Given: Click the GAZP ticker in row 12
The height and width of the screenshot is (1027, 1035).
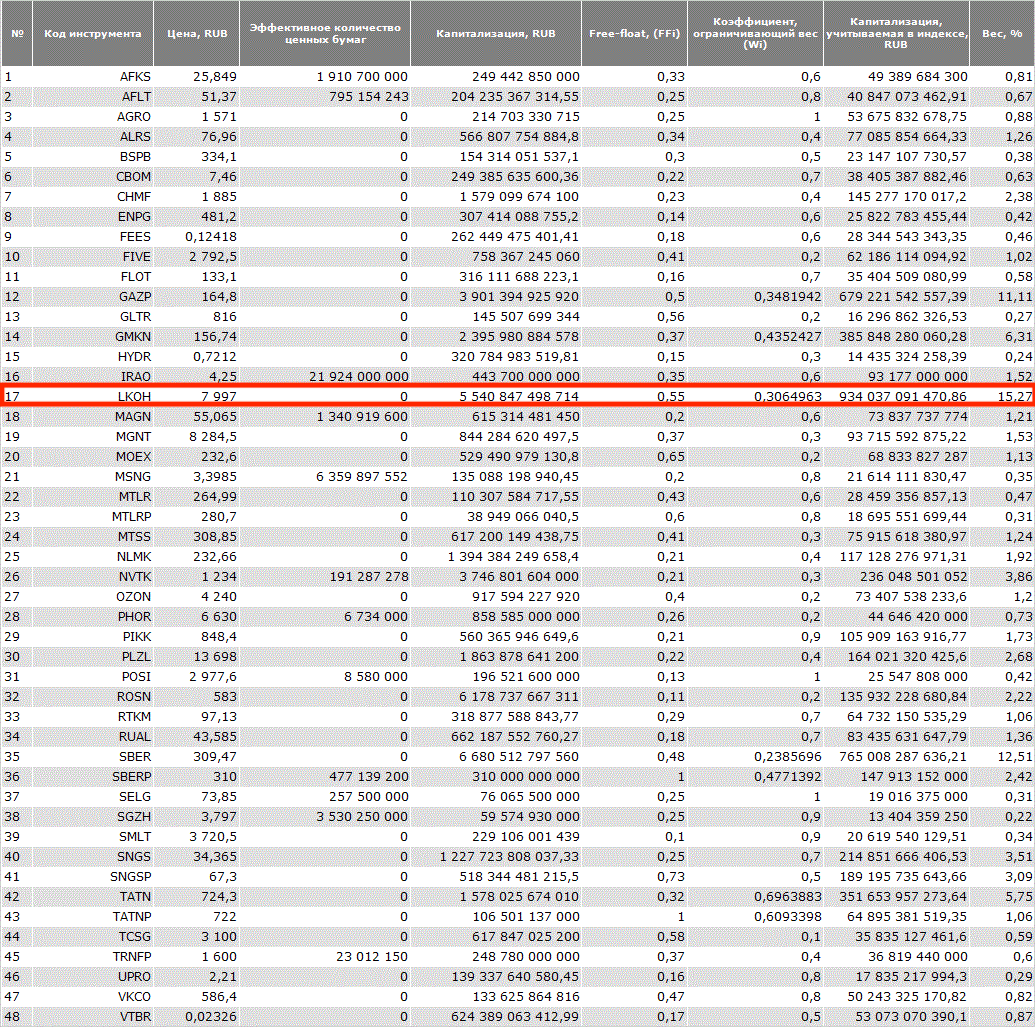Looking at the screenshot, I should click(x=133, y=297).
